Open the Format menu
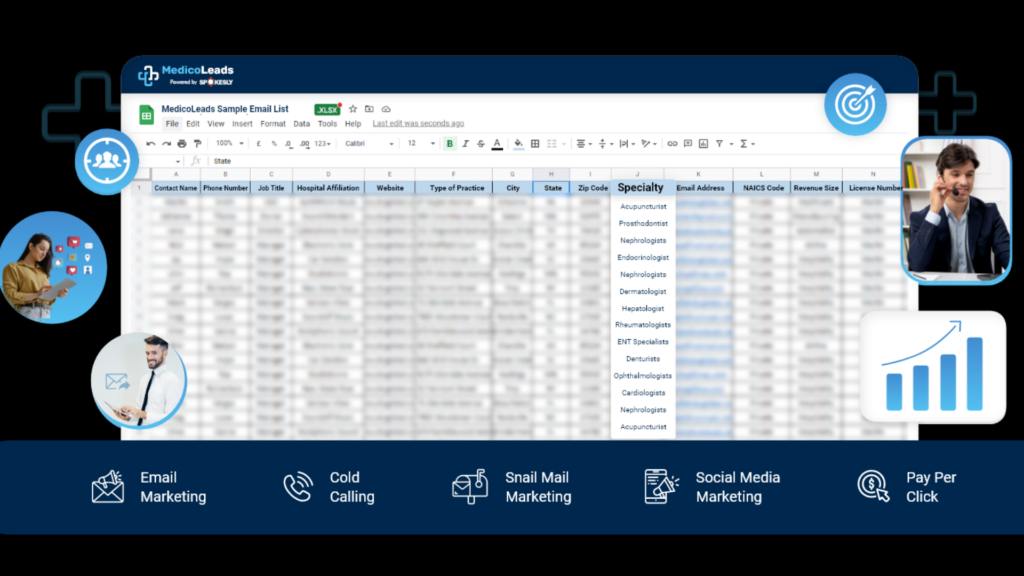This screenshot has width=1024, height=576. [x=273, y=123]
